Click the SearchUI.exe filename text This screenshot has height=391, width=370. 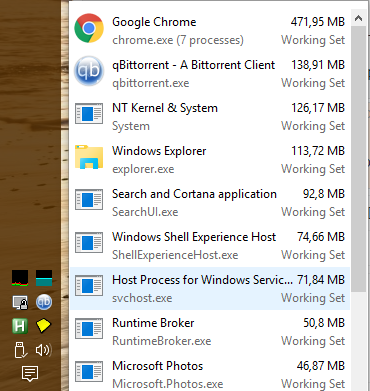tap(145, 212)
